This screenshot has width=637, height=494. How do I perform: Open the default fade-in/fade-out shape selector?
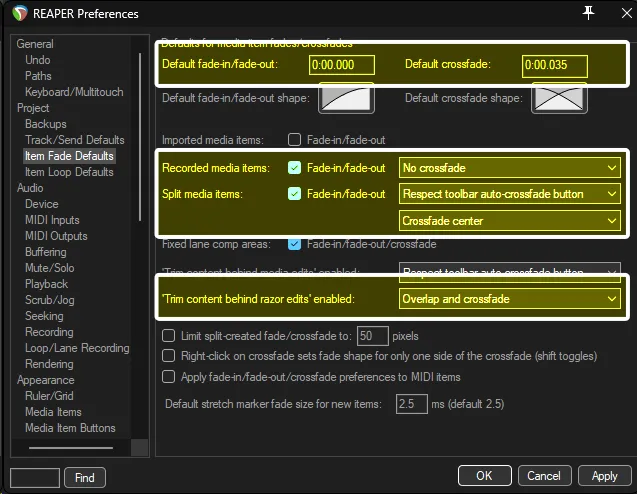346,98
